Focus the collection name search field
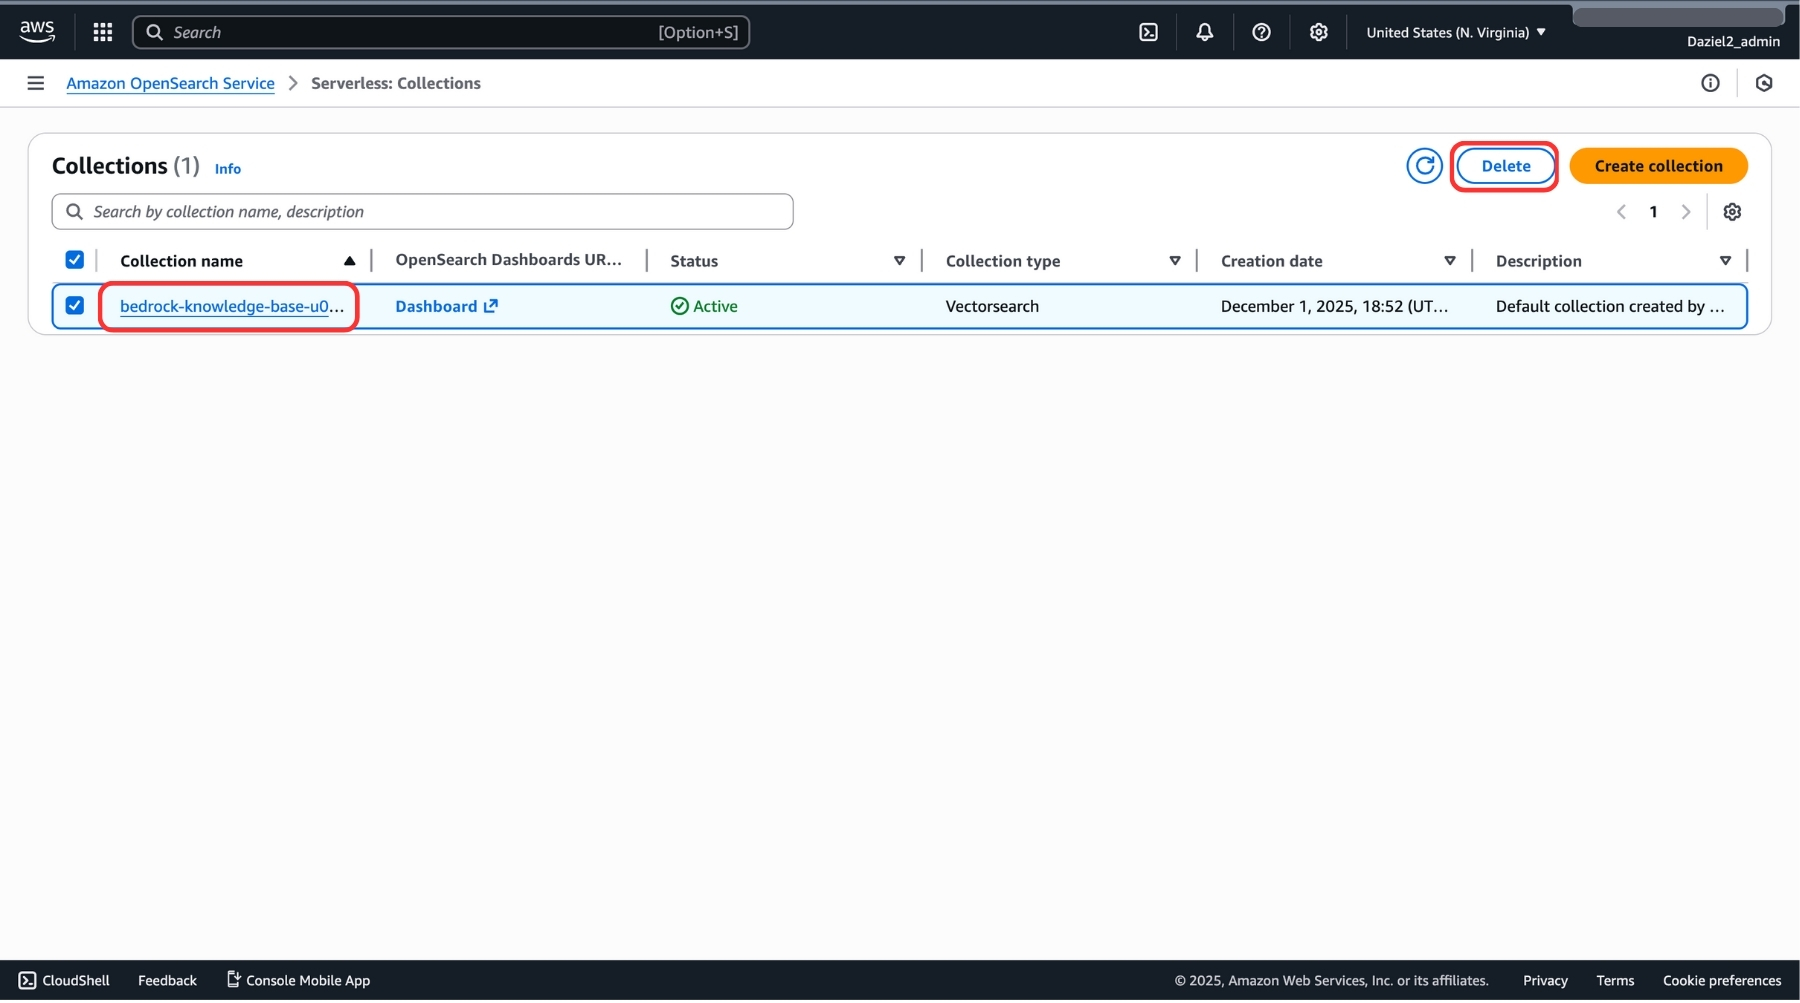1800x1003 pixels. (430, 212)
